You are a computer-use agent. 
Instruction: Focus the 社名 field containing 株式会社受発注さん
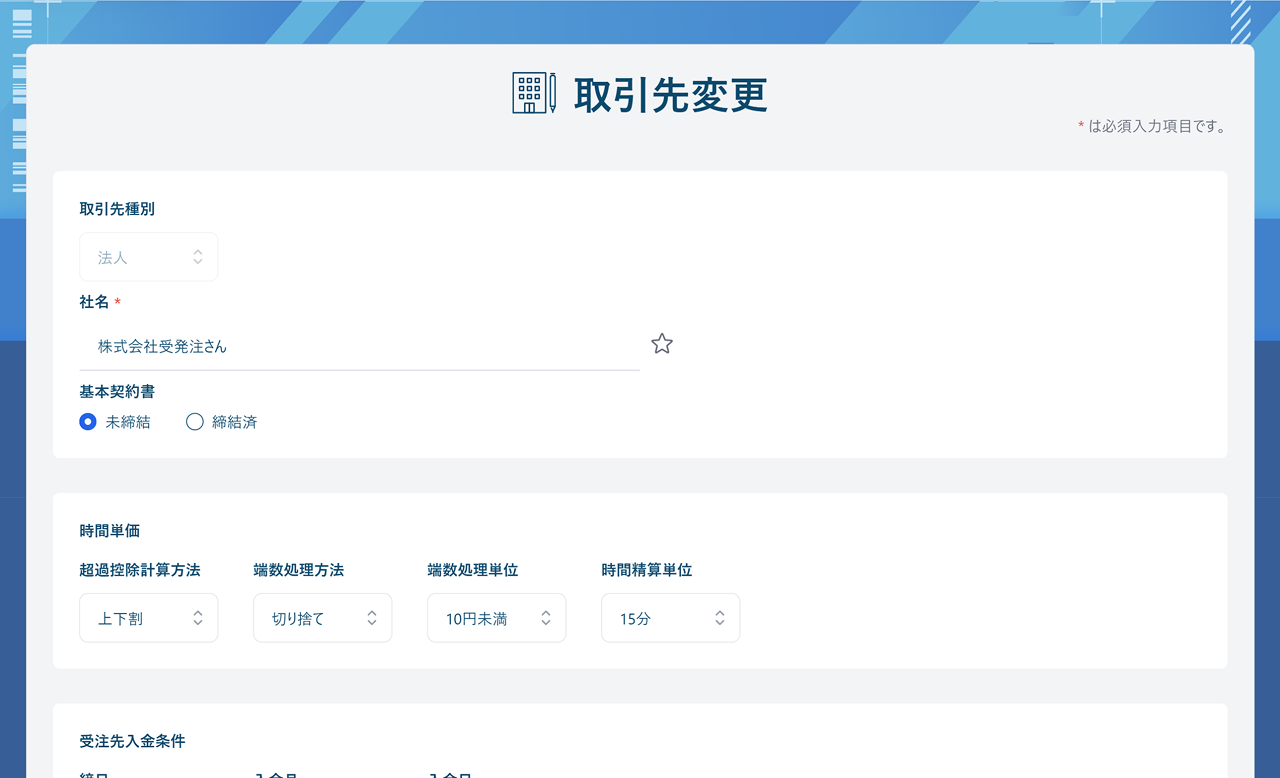[x=360, y=347]
